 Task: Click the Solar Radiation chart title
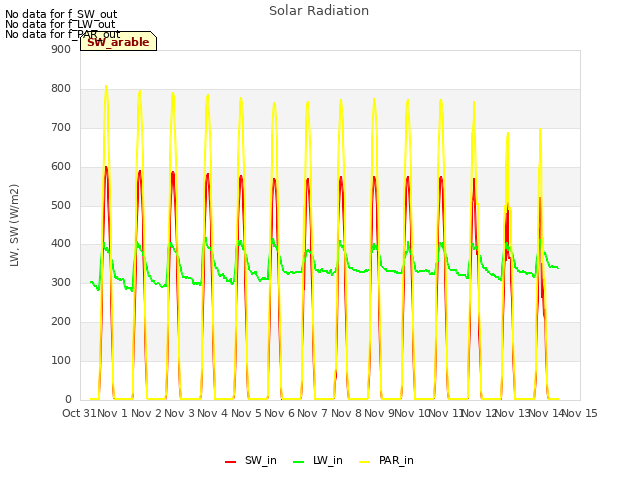319,11
